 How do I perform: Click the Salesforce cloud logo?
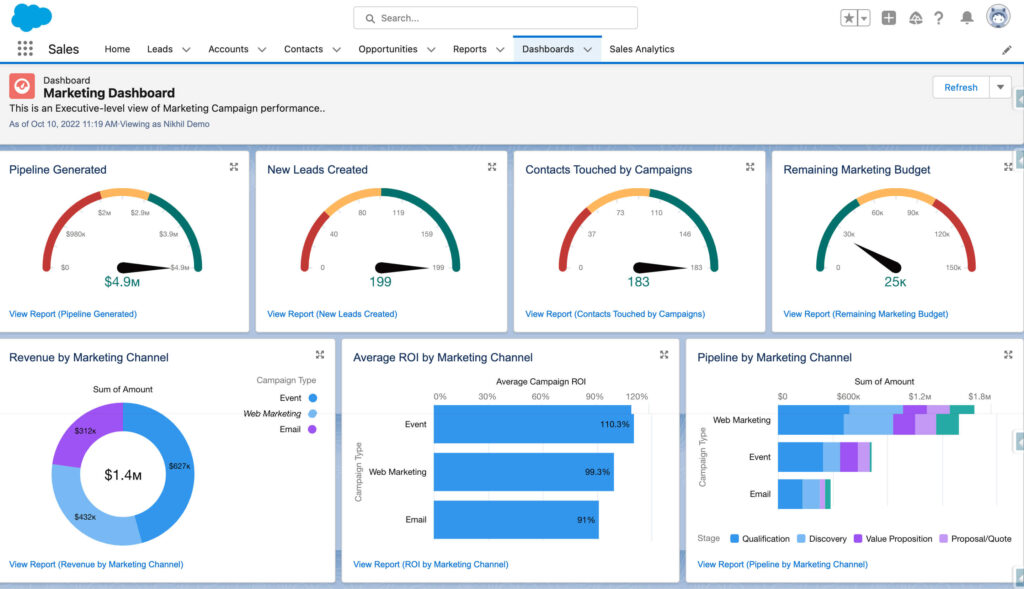pyautogui.click(x=31, y=17)
